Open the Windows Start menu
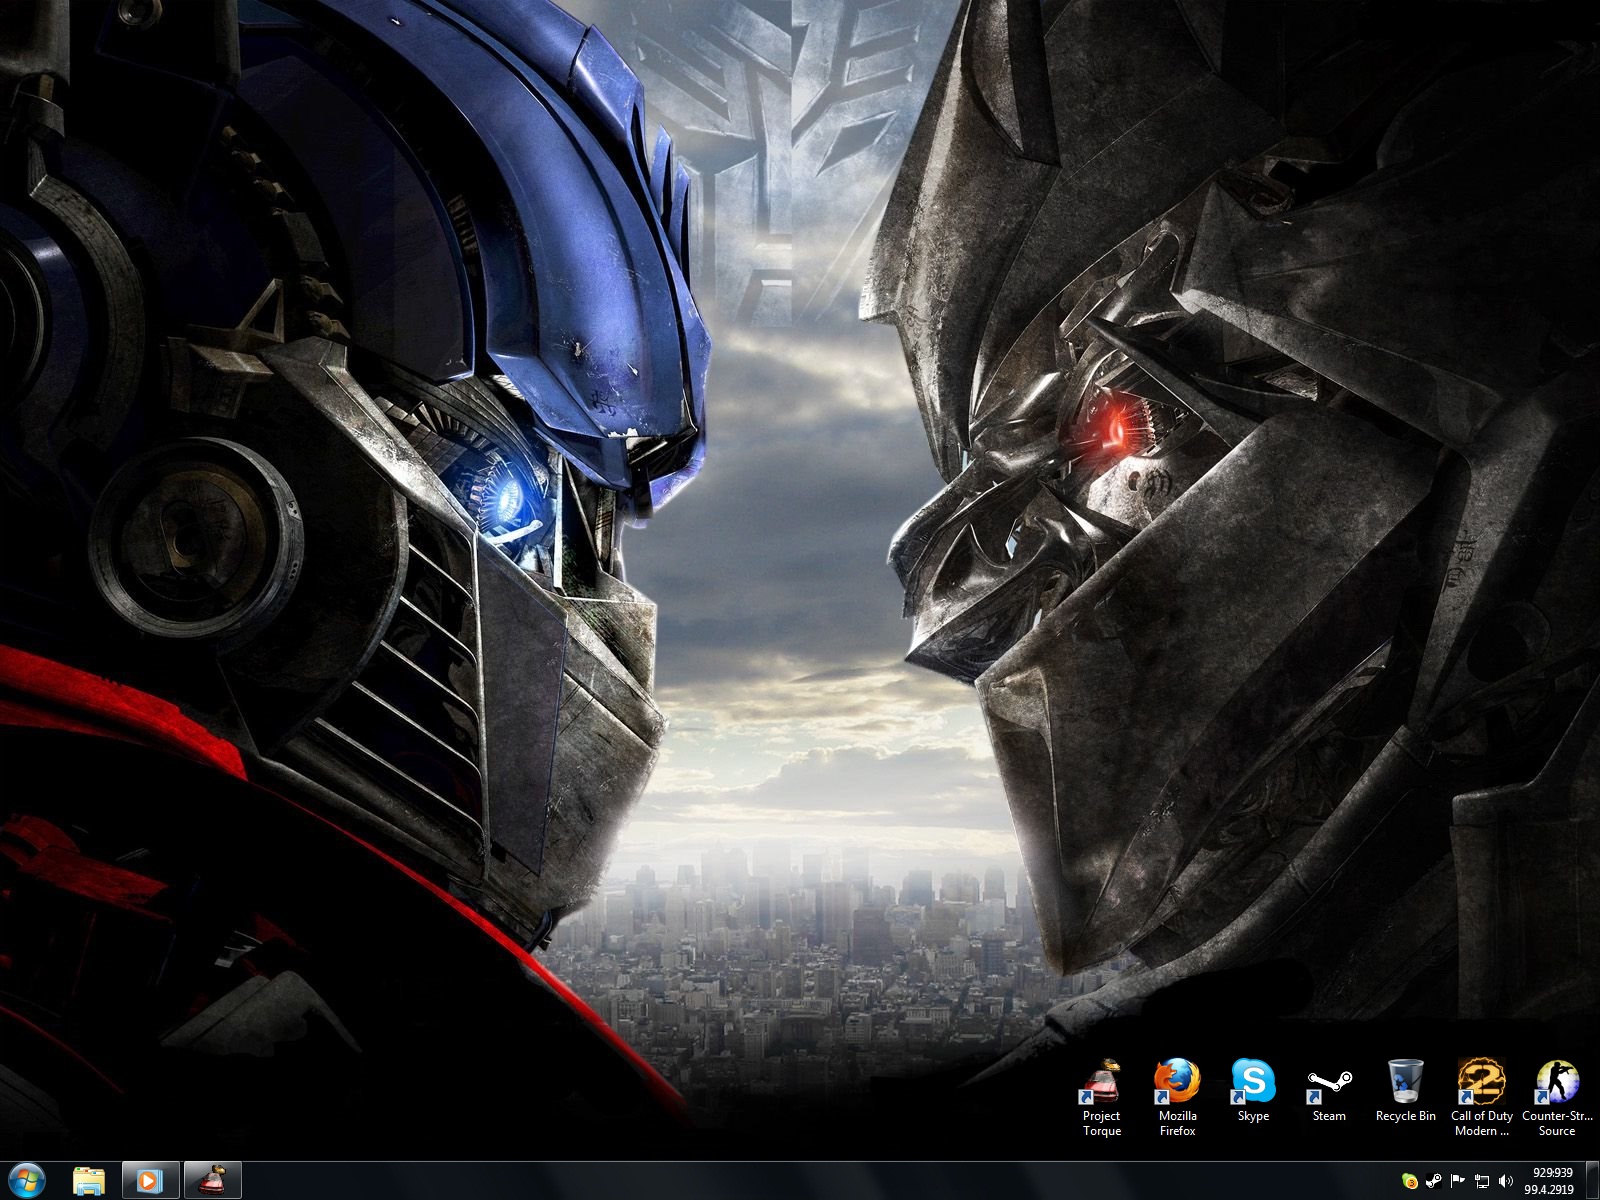Screen dimensions: 1600x1200 27,1180
